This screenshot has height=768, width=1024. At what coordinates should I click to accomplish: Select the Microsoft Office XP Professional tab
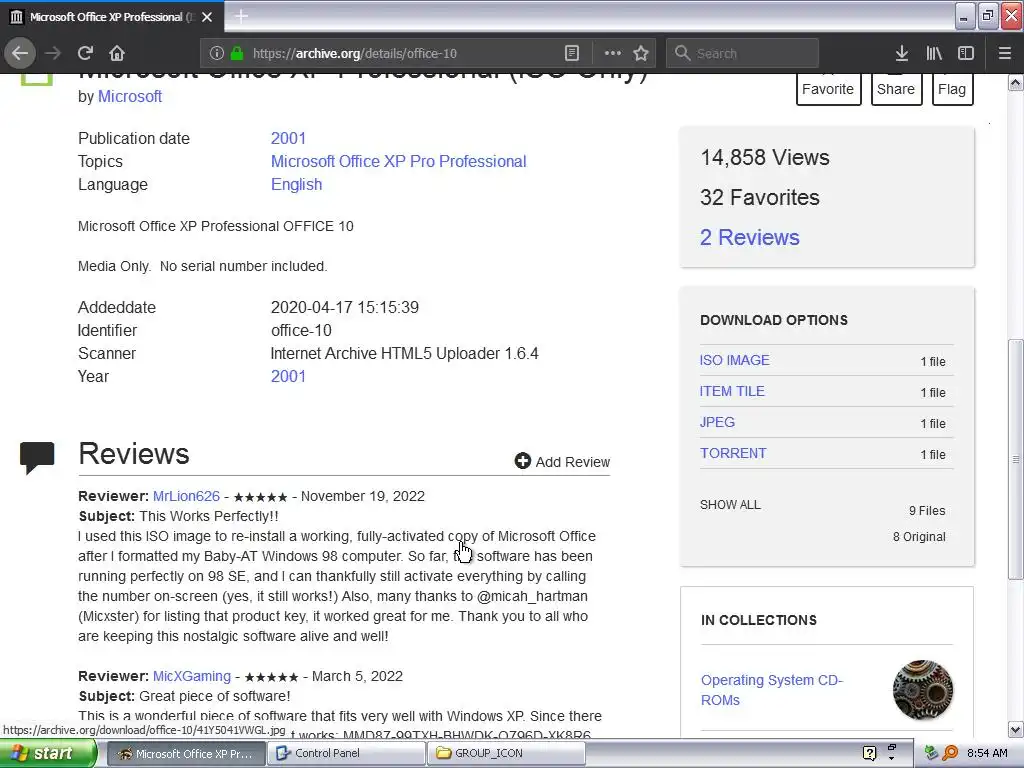click(x=112, y=17)
